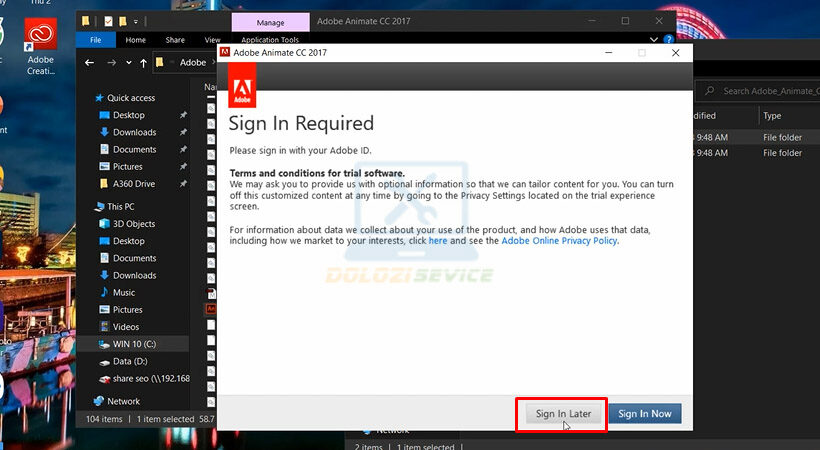820x450 pixels.
Task: Open the Music folder icon under This PC
Action: coord(104,293)
